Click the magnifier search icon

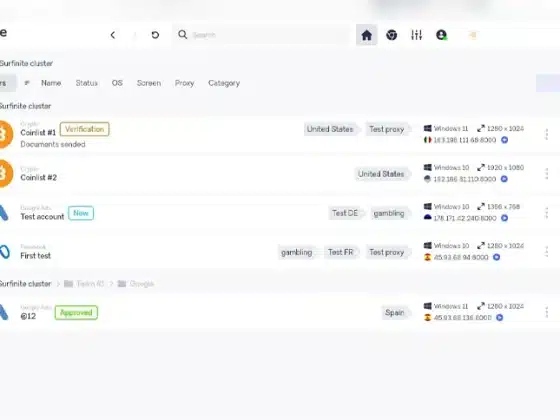tap(182, 35)
